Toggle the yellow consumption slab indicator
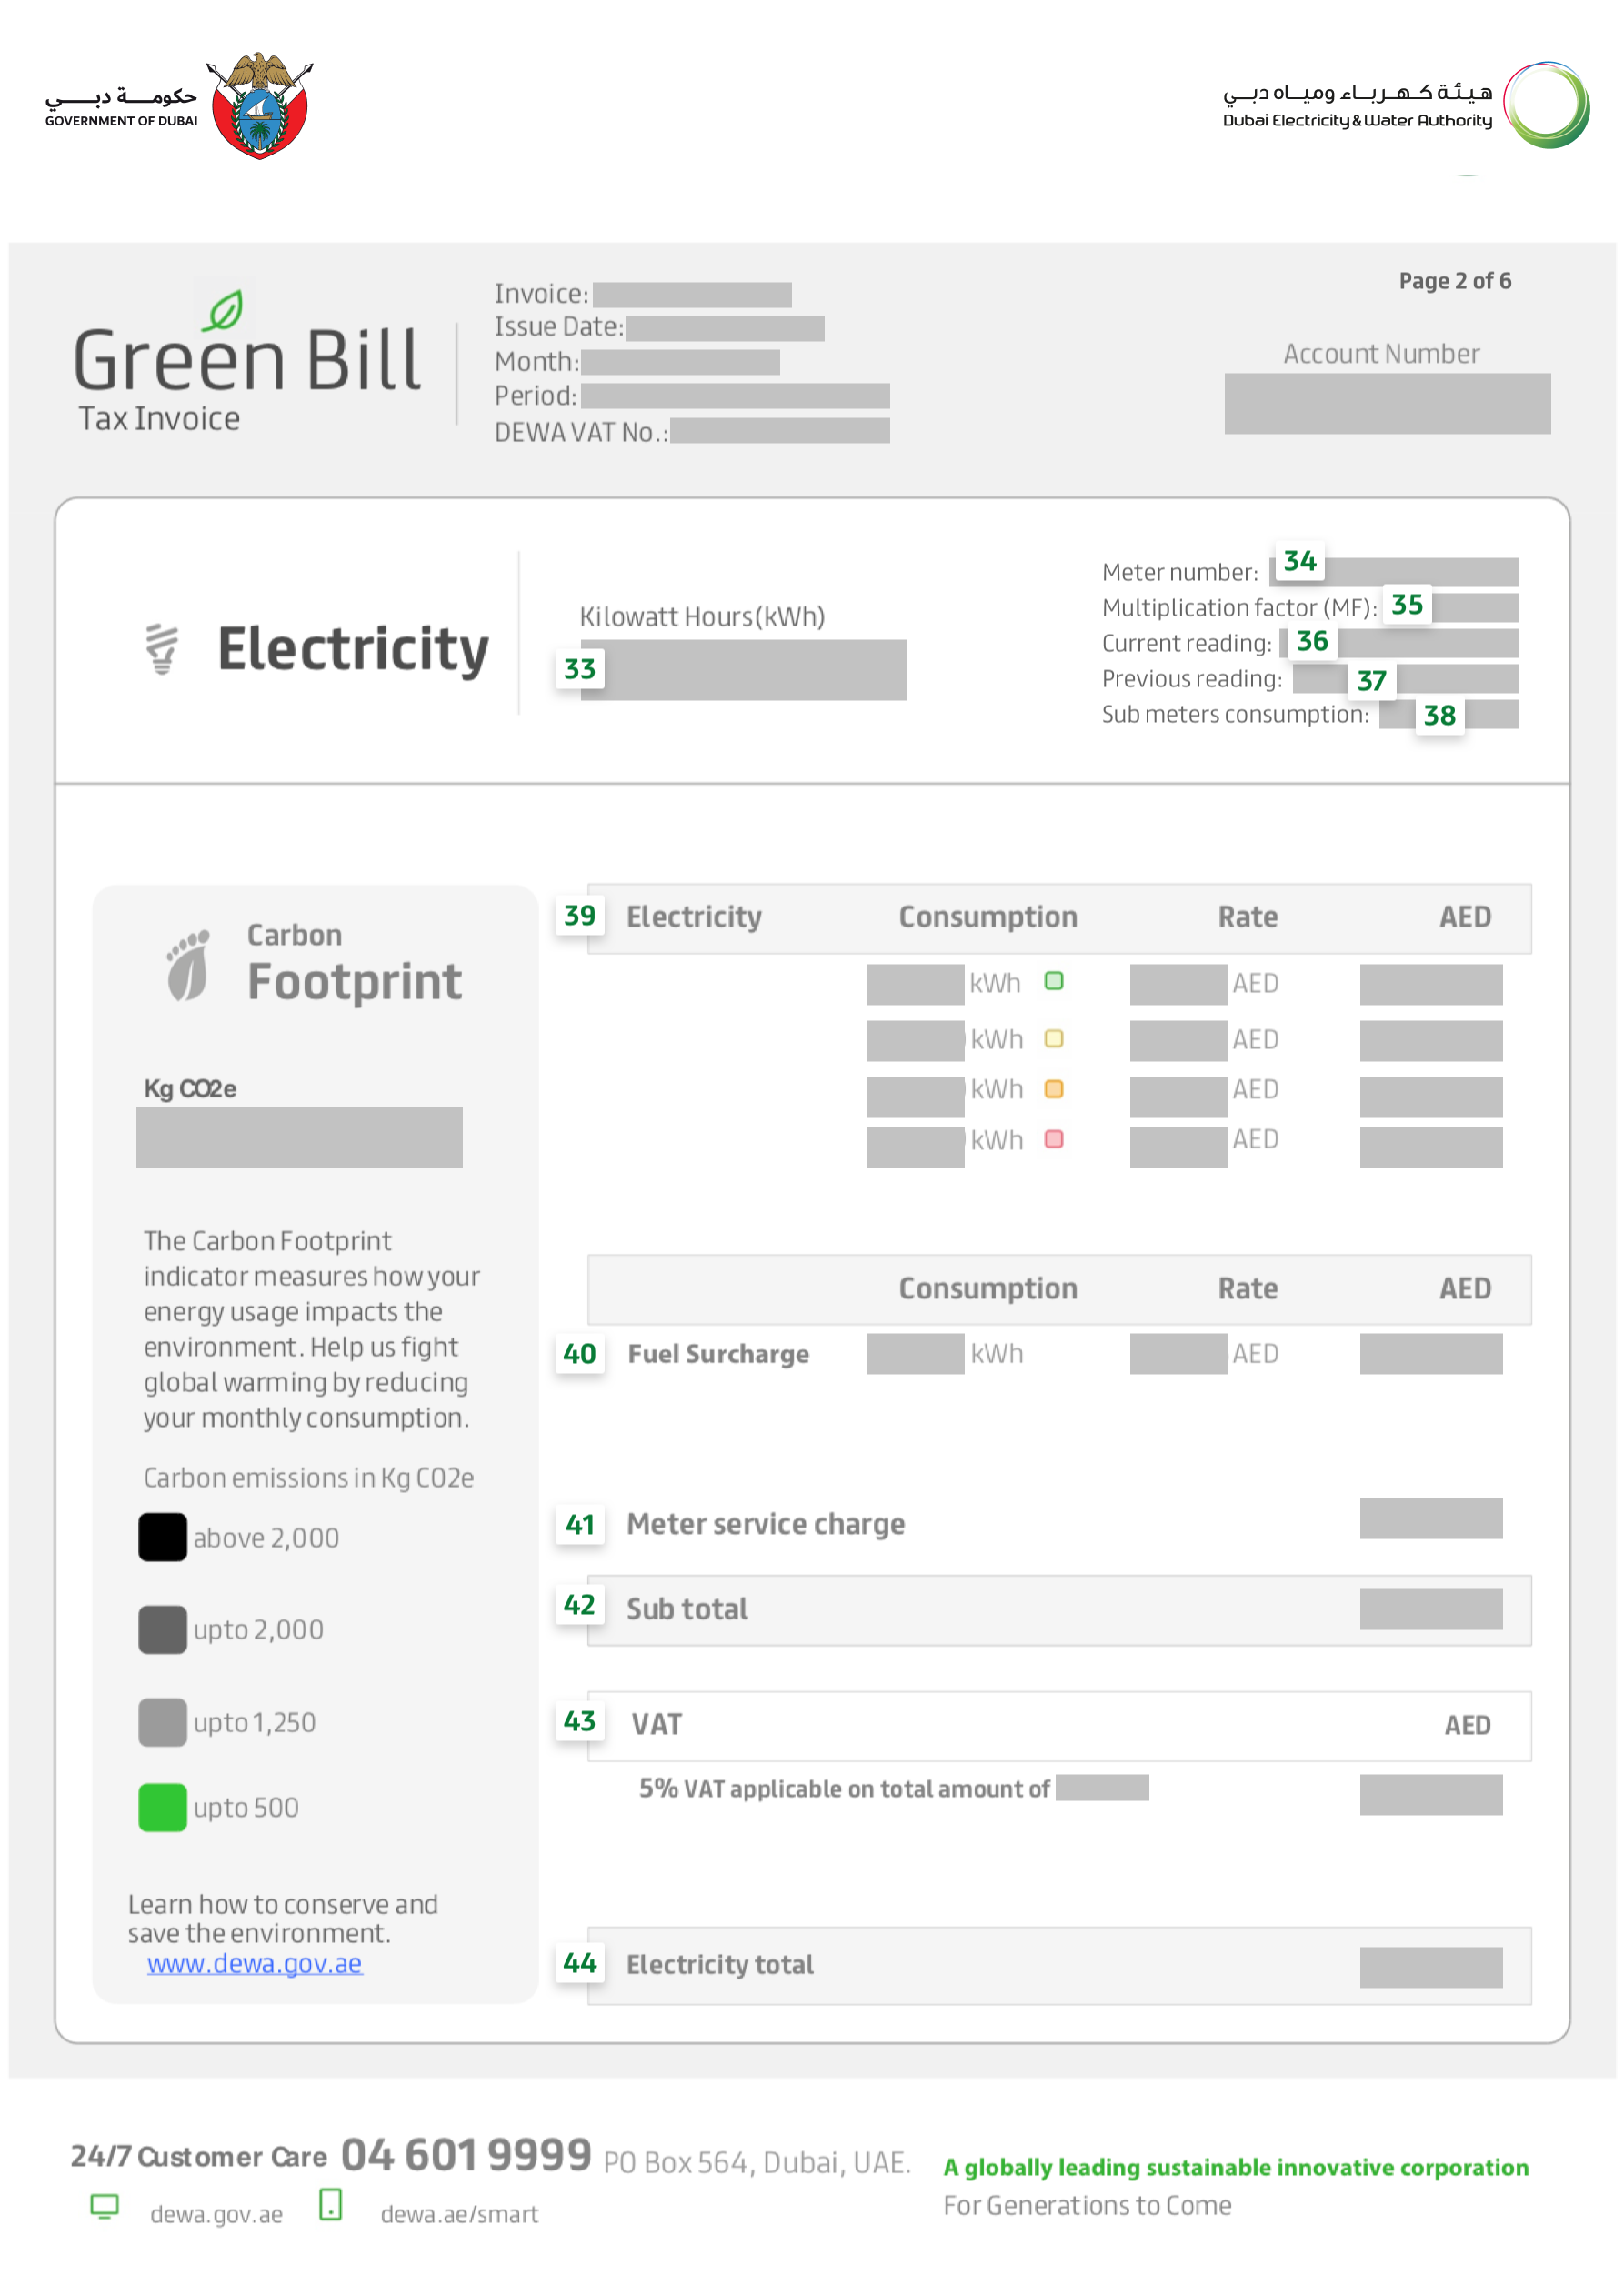 (x=1053, y=1039)
